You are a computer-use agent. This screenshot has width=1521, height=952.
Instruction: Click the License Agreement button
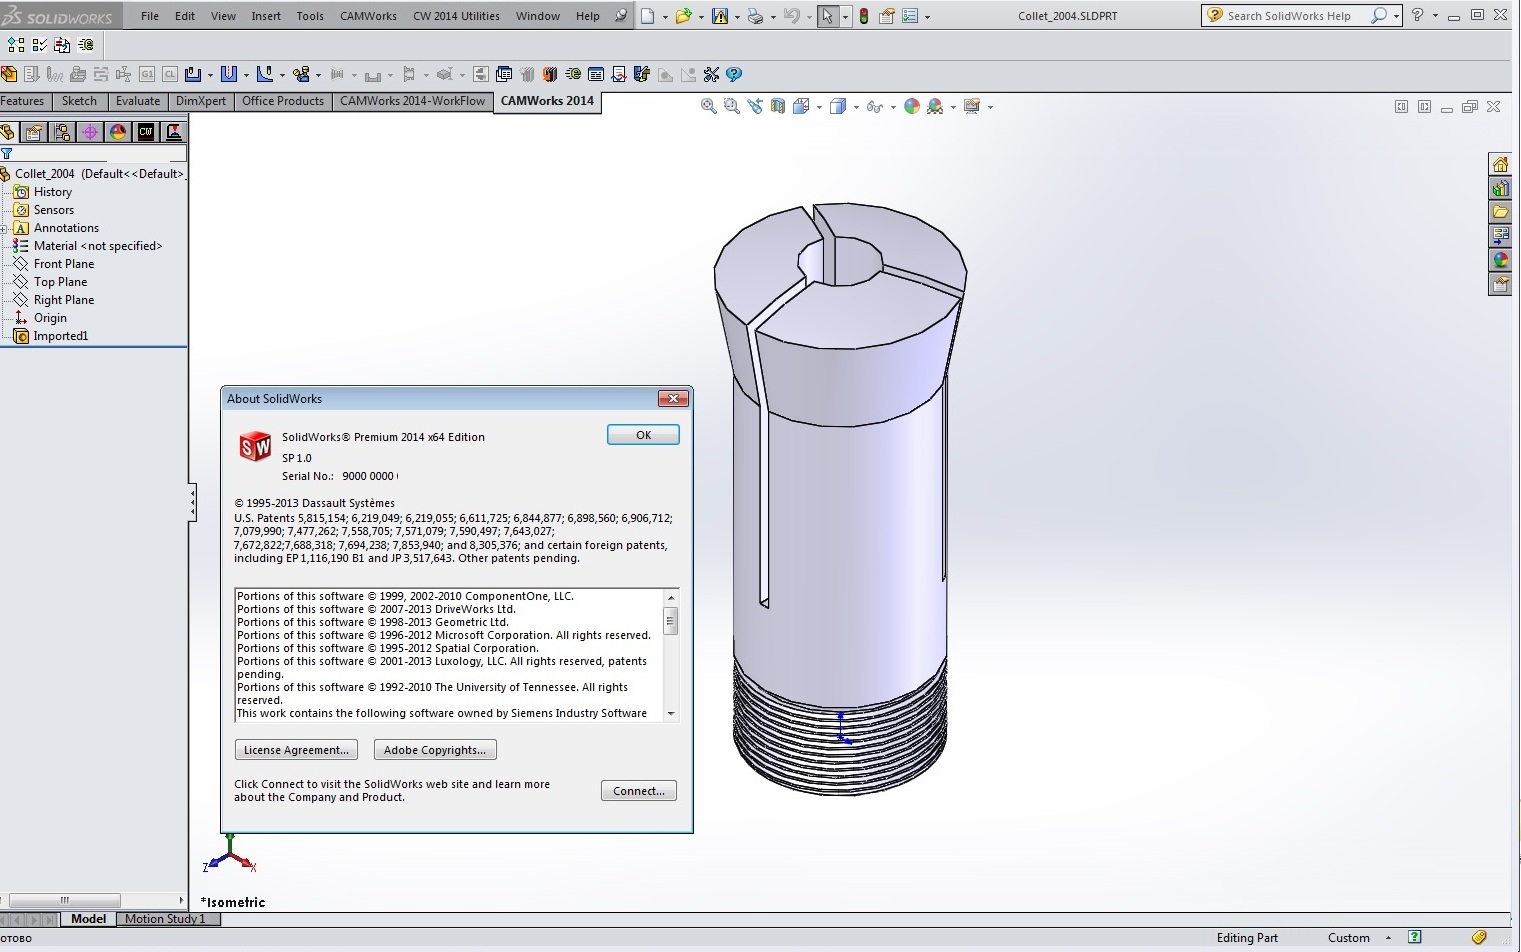[x=297, y=750]
